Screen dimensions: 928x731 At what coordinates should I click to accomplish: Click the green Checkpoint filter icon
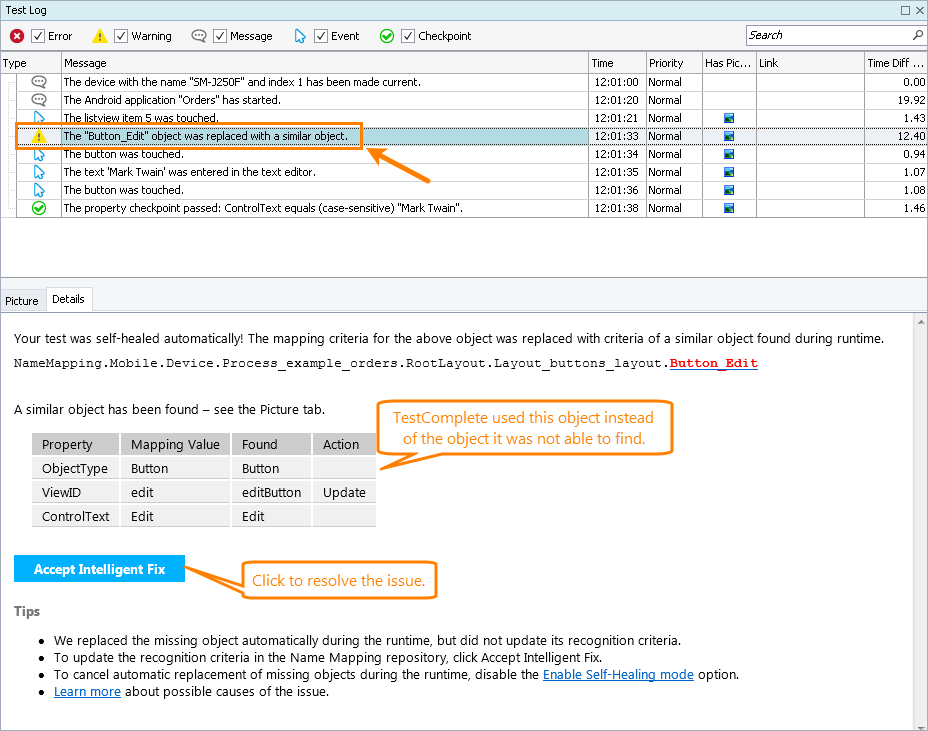387,36
